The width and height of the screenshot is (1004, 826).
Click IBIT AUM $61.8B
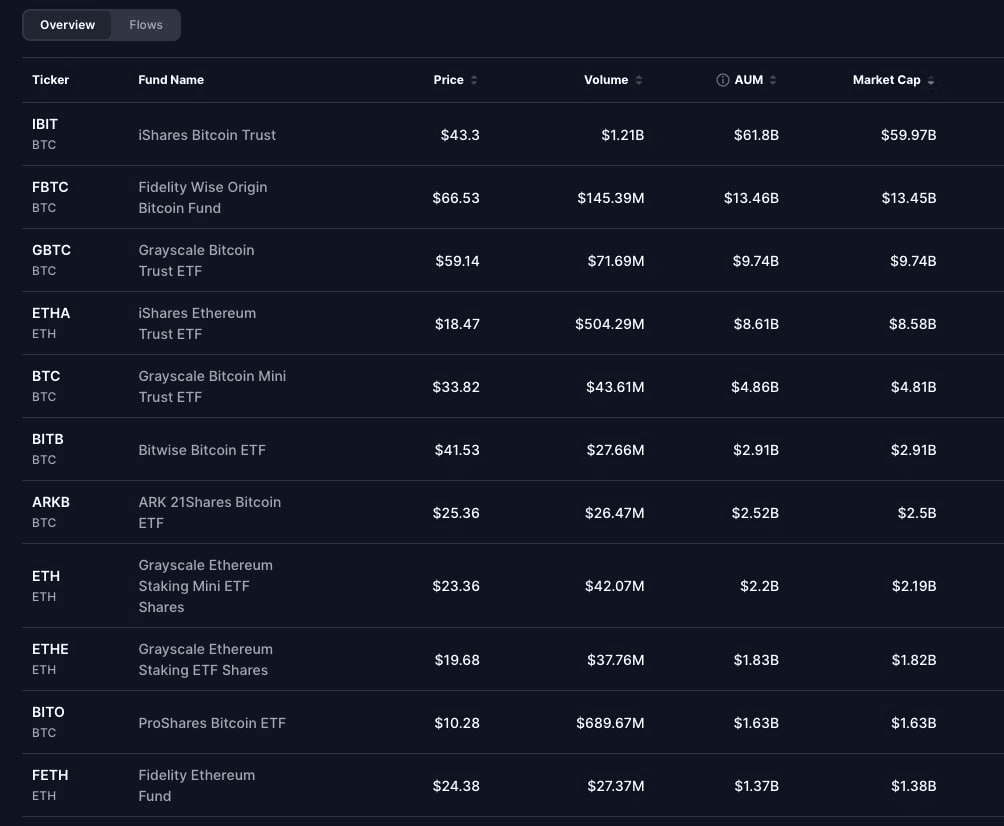[x=756, y=135]
